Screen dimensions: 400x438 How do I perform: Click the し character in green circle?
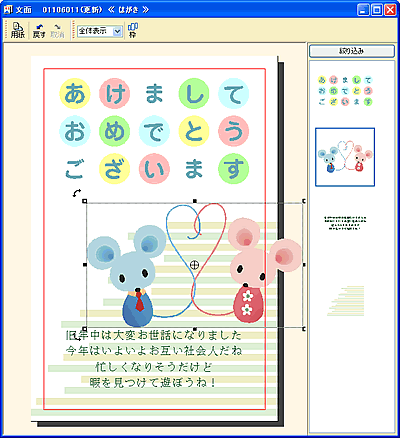[x=194, y=93]
